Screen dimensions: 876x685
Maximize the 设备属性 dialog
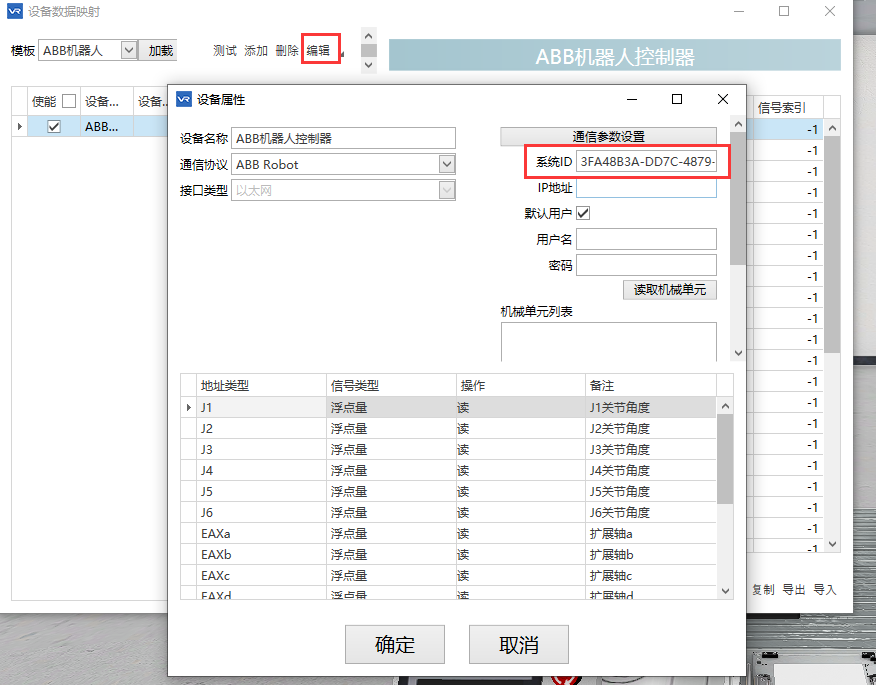(677, 99)
